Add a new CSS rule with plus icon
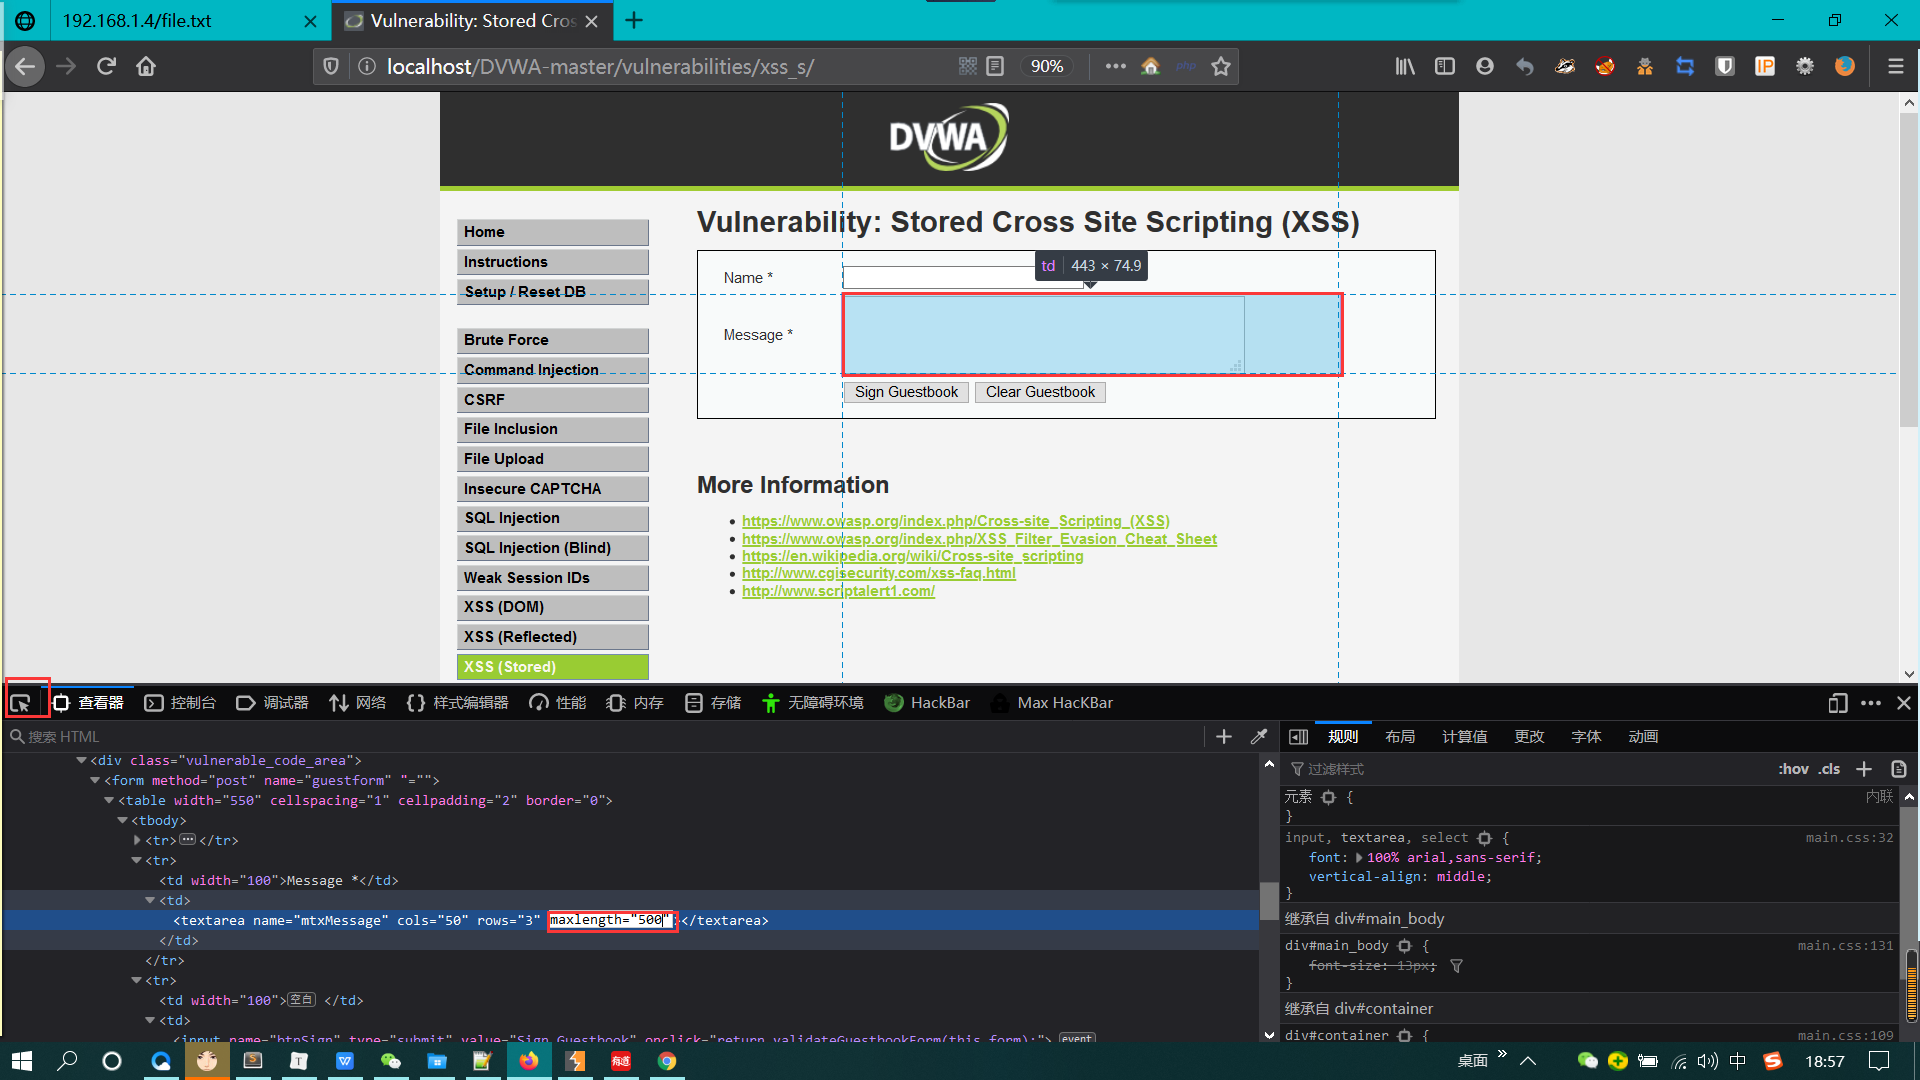Screen dimensions: 1920x1080 [1864, 768]
